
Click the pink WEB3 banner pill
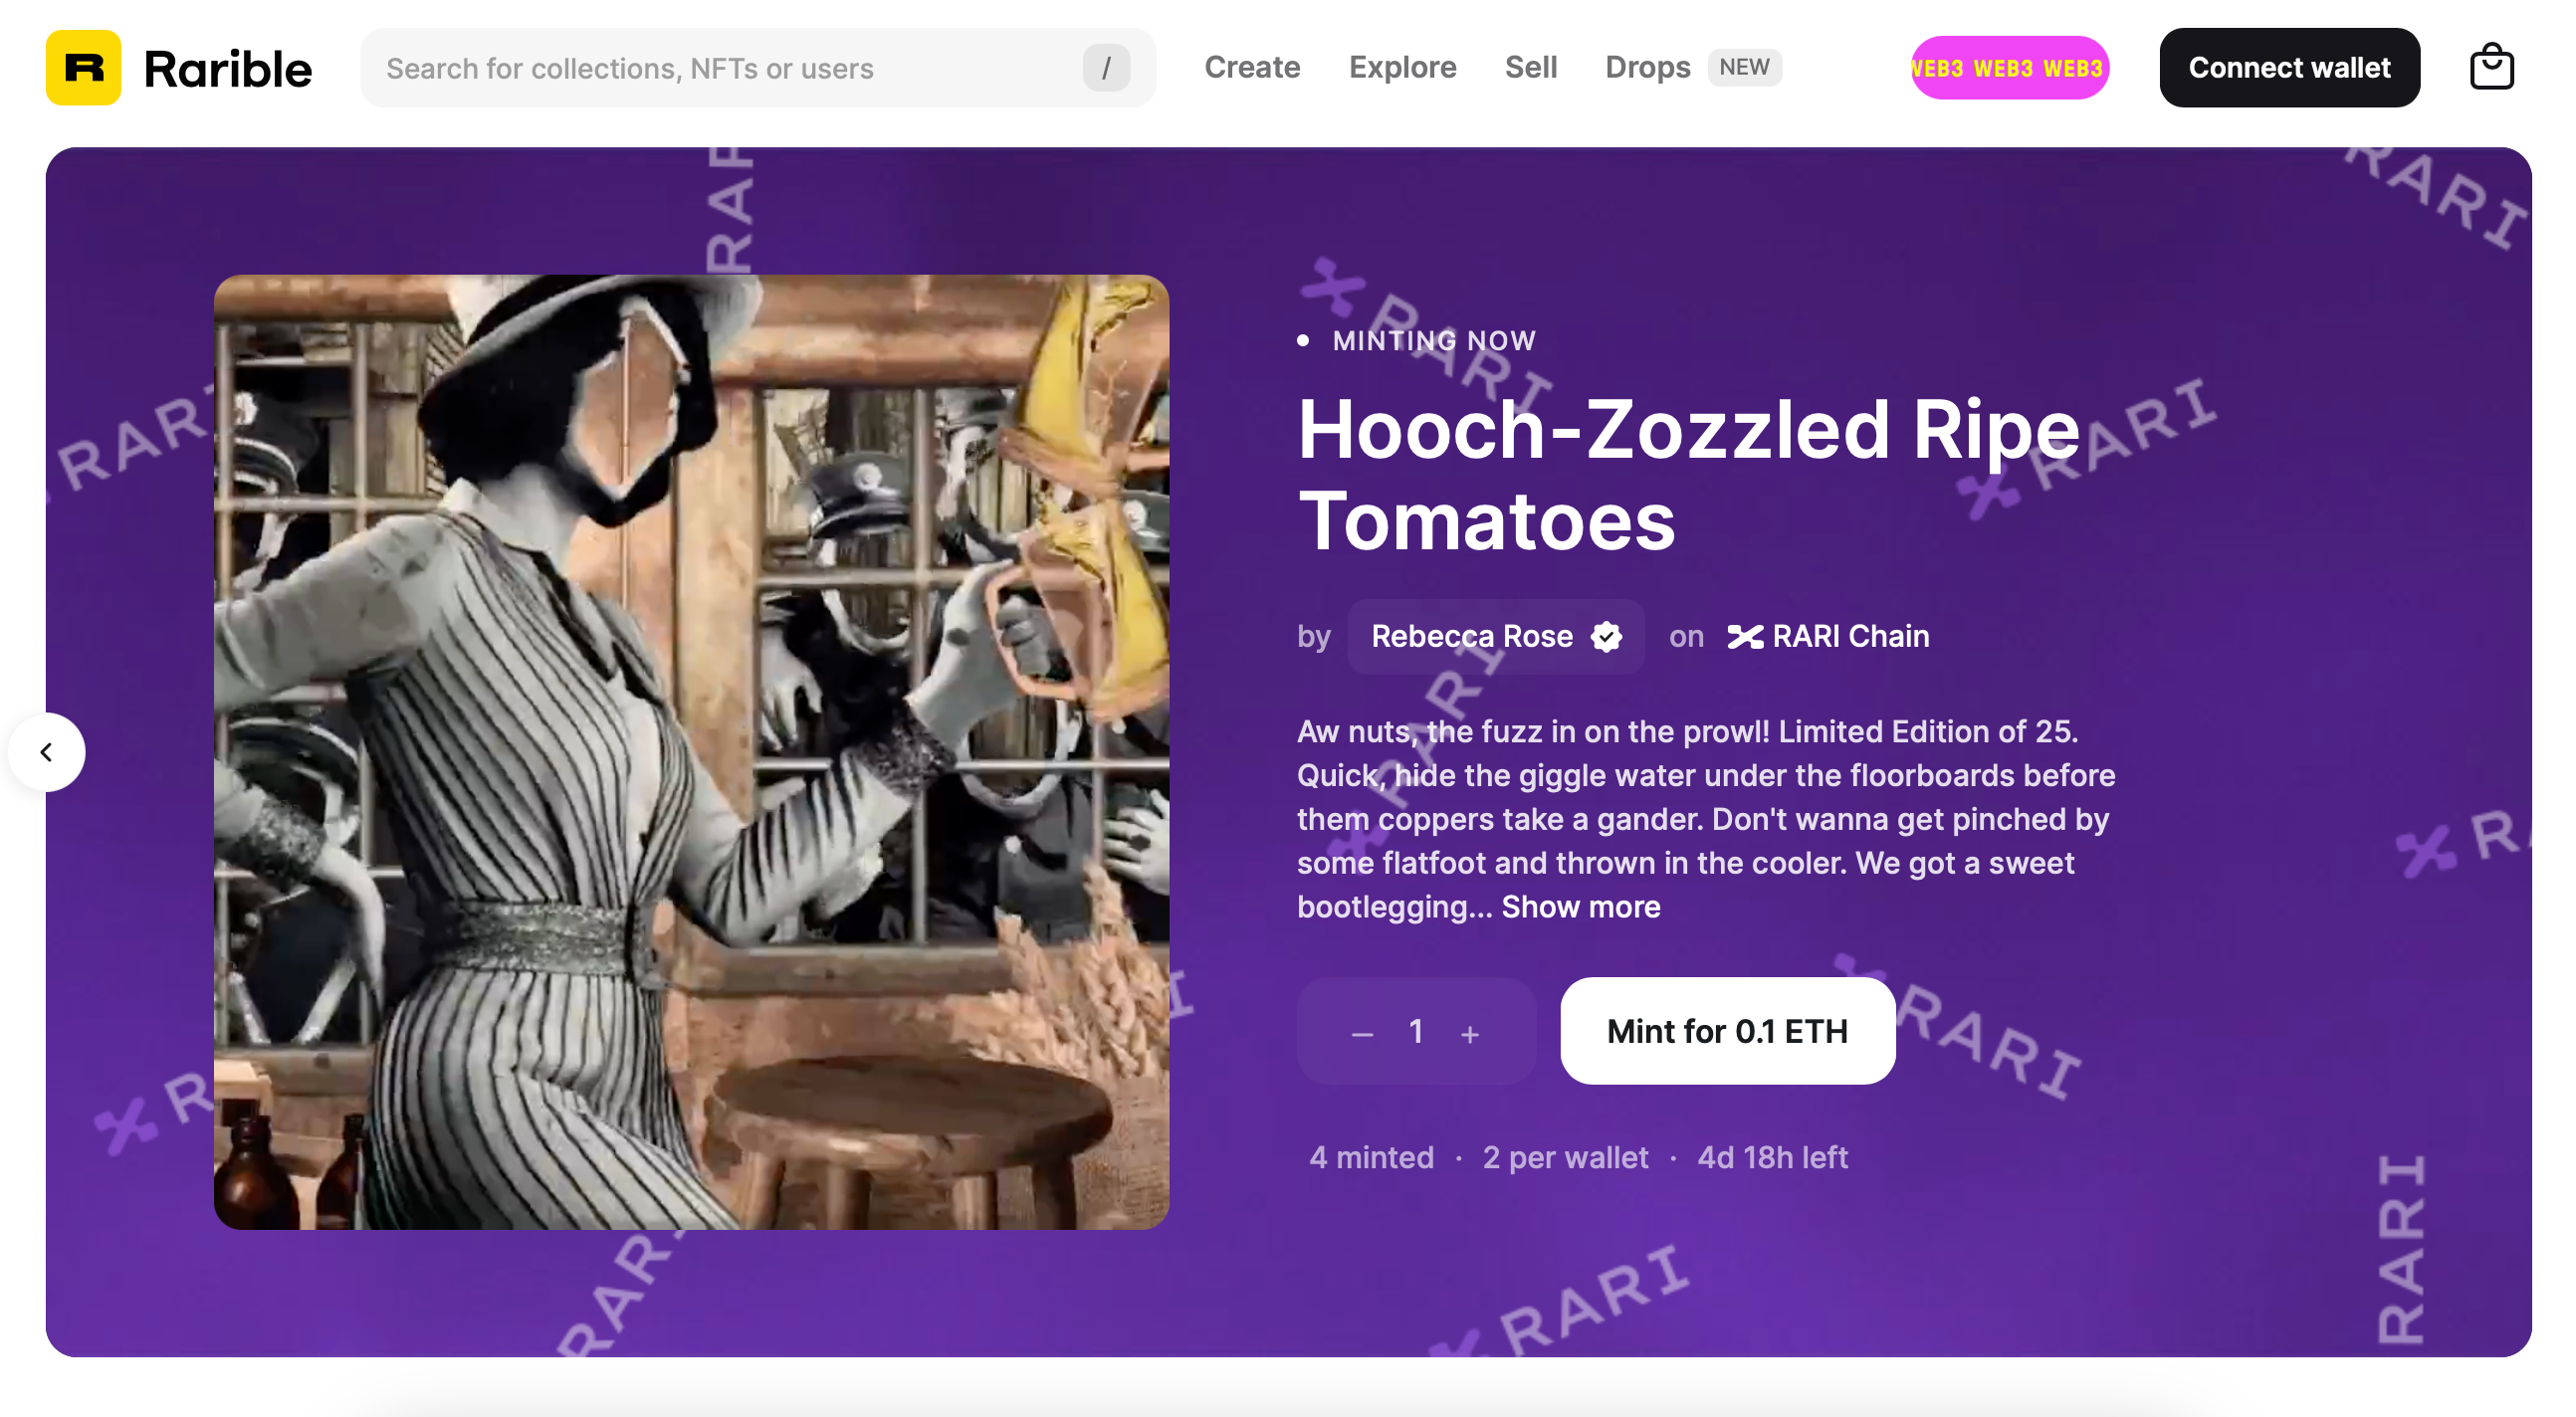point(2009,68)
